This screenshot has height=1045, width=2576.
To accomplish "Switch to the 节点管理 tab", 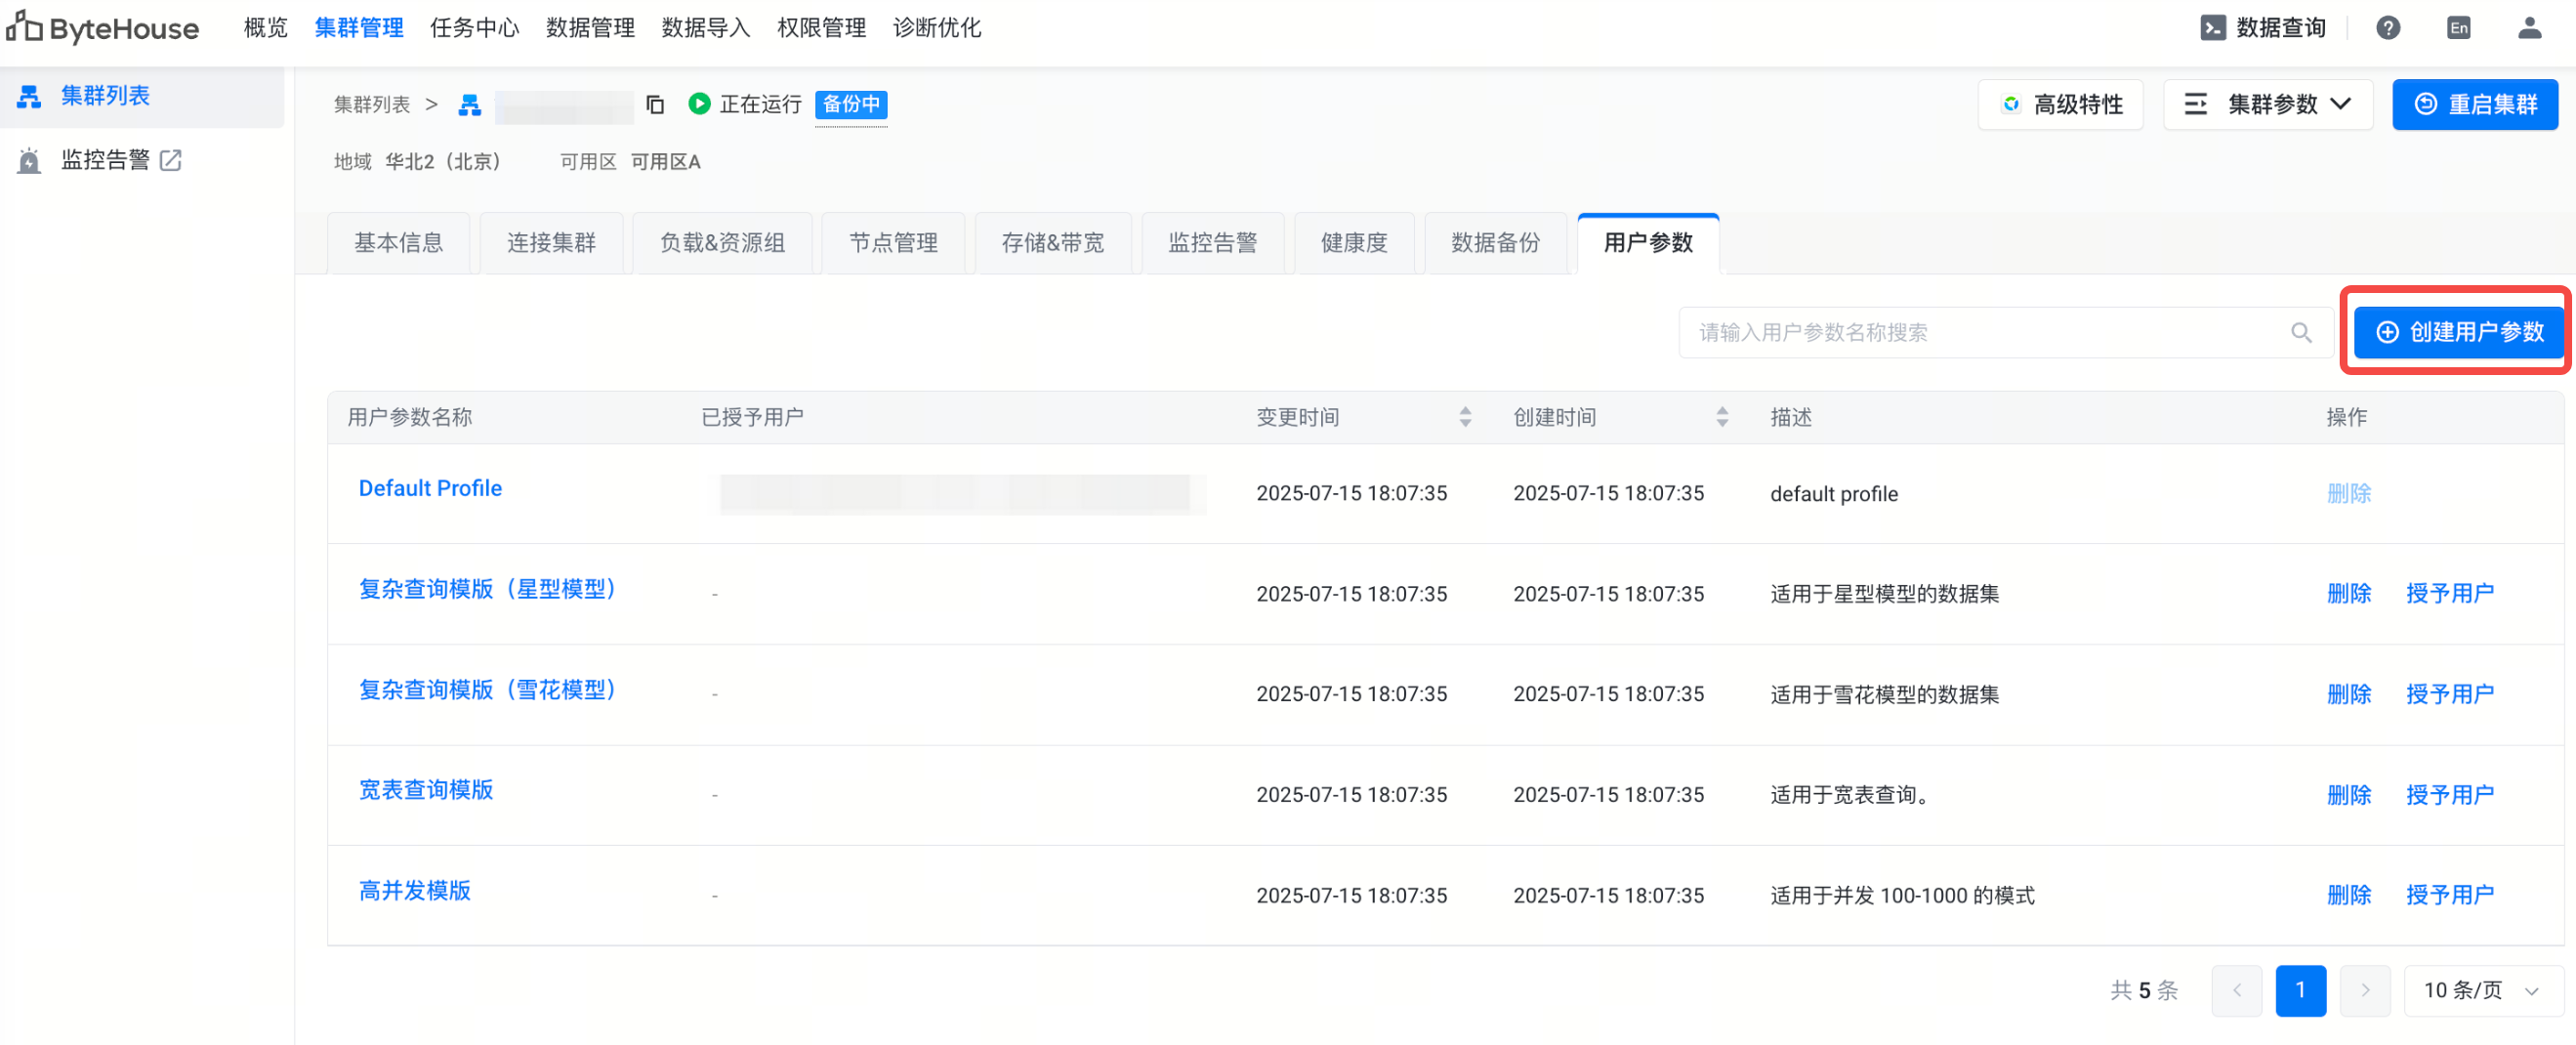I will coord(893,243).
